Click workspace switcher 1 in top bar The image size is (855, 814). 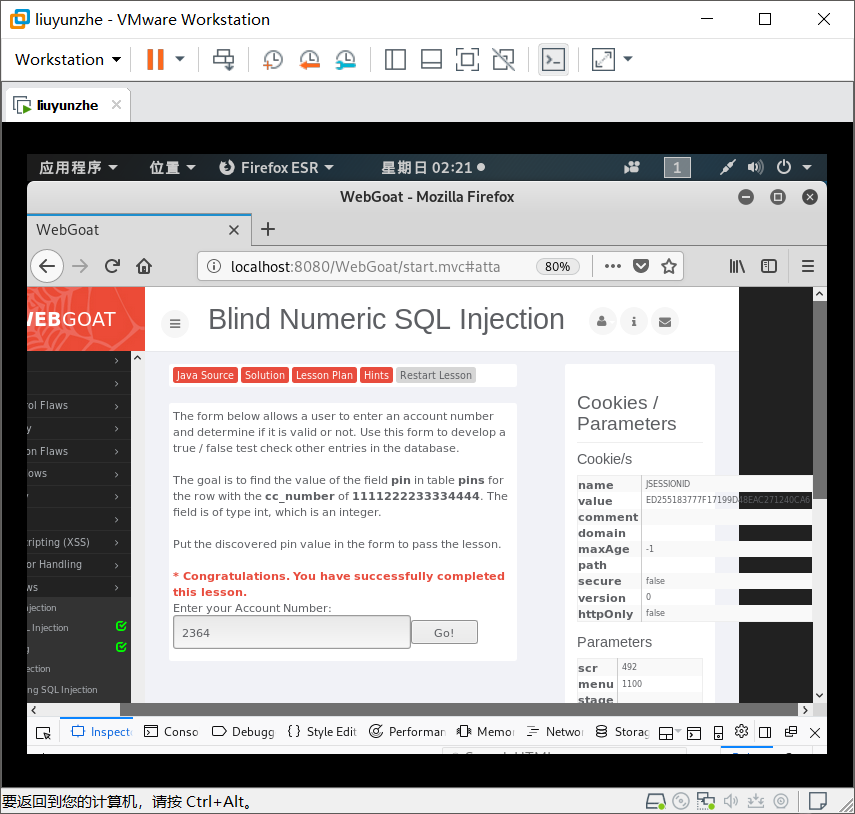click(677, 167)
